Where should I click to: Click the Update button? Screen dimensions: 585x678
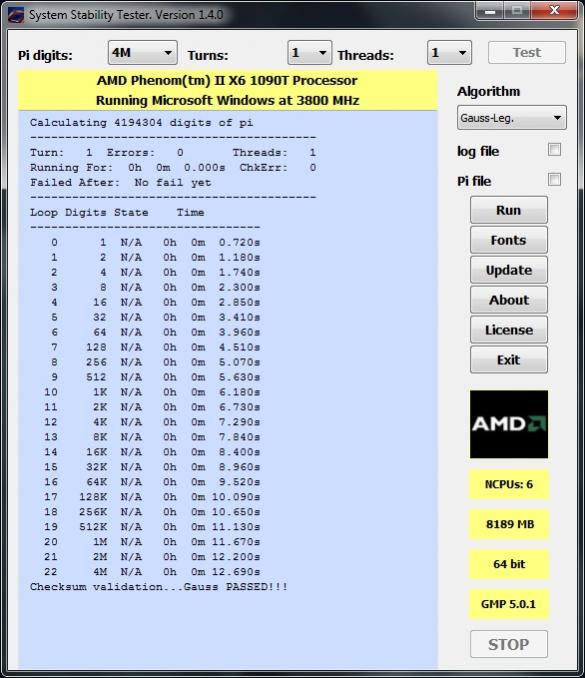tap(508, 270)
